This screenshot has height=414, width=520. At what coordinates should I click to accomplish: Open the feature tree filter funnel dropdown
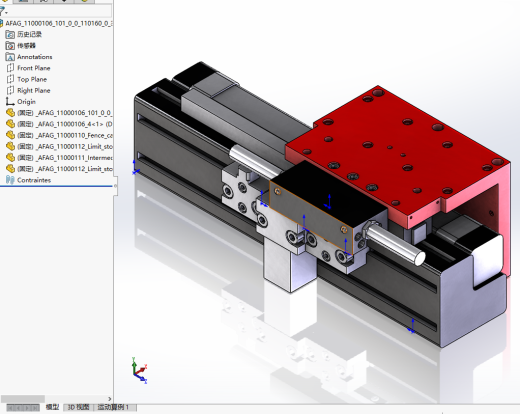[3, 12]
